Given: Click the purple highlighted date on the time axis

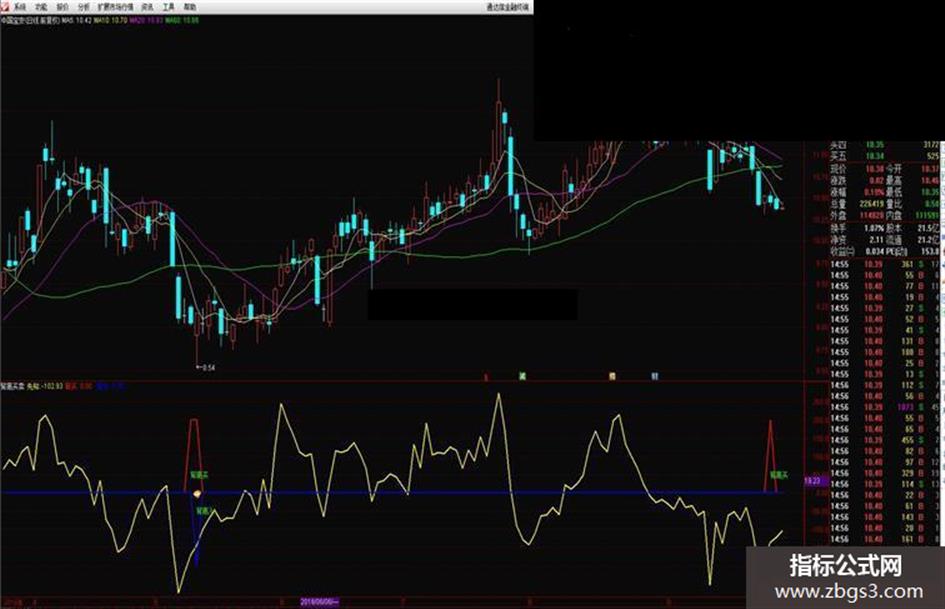Looking at the screenshot, I should coord(320,602).
